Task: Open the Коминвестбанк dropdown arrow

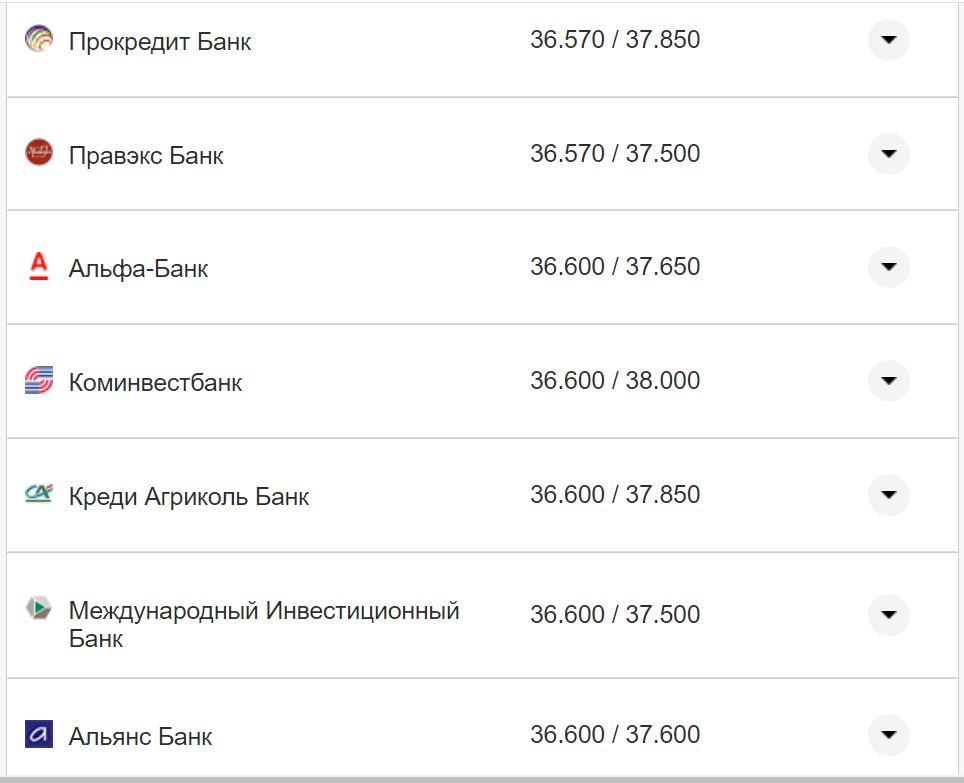Action: [x=888, y=380]
